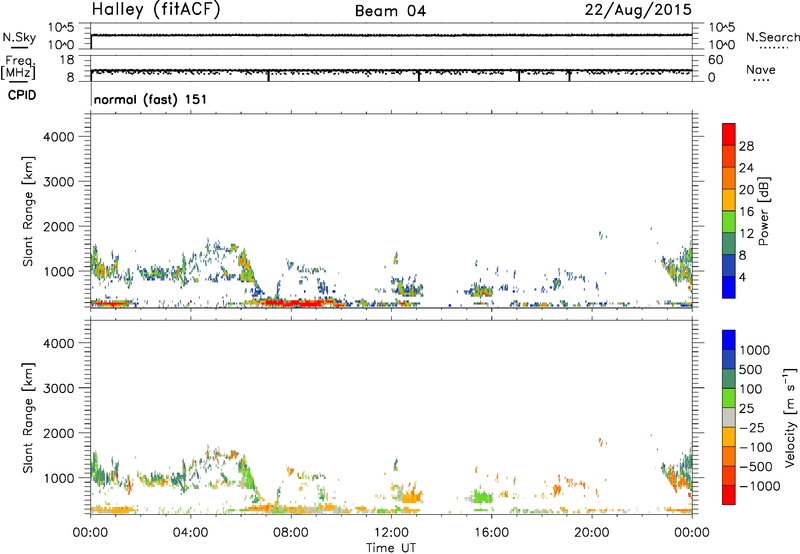Screen dimensions: 800x554
Task: Click the '16:00' time axis label
Action: [x=491, y=533]
